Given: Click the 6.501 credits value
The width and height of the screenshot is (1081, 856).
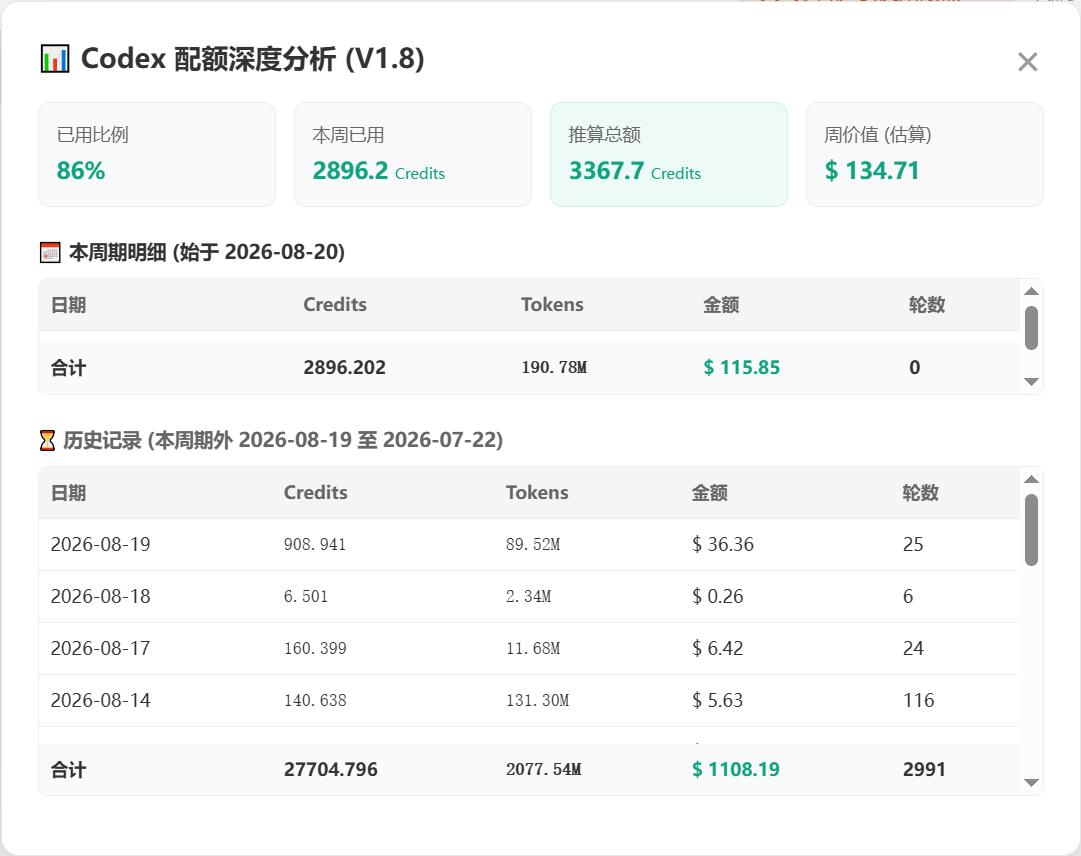Looking at the screenshot, I should [x=306, y=596].
